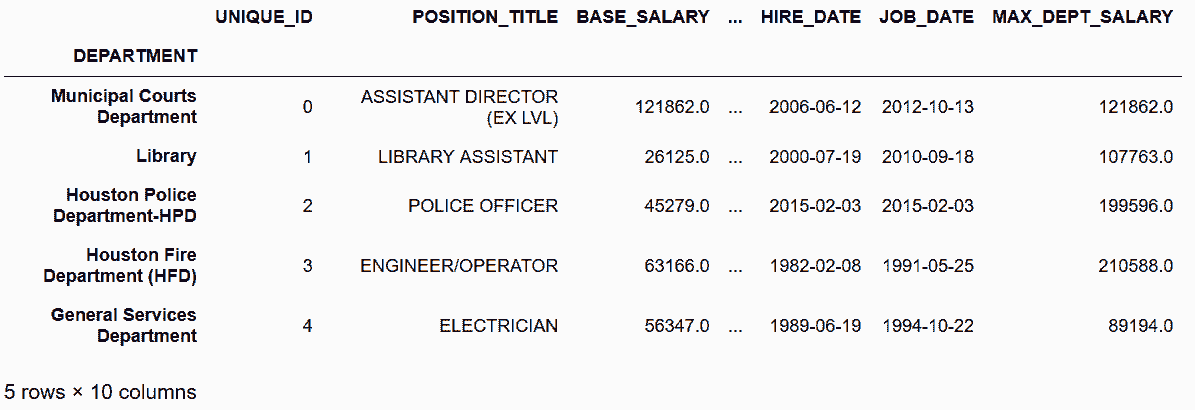Select the General Services Department row label
The width and height of the screenshot is (1195, 410).
[124, 325]
